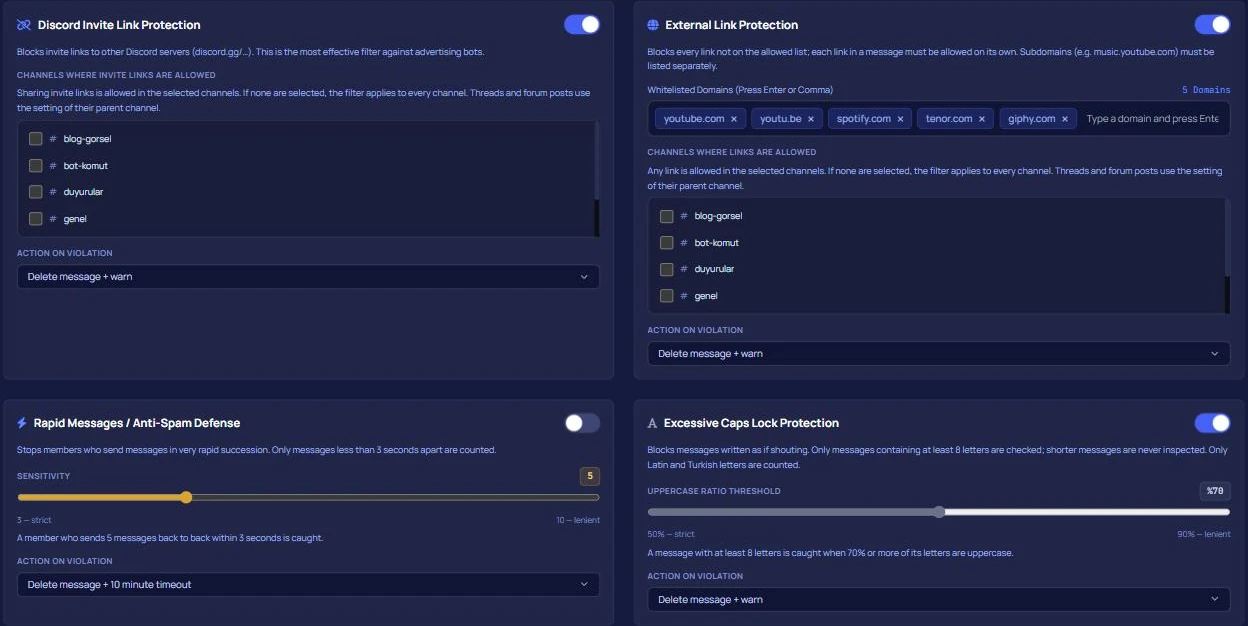Check blog-gorsel in invite links allowed channels
The width and height of the screenshot is (1248, 626).
(36, 139)
